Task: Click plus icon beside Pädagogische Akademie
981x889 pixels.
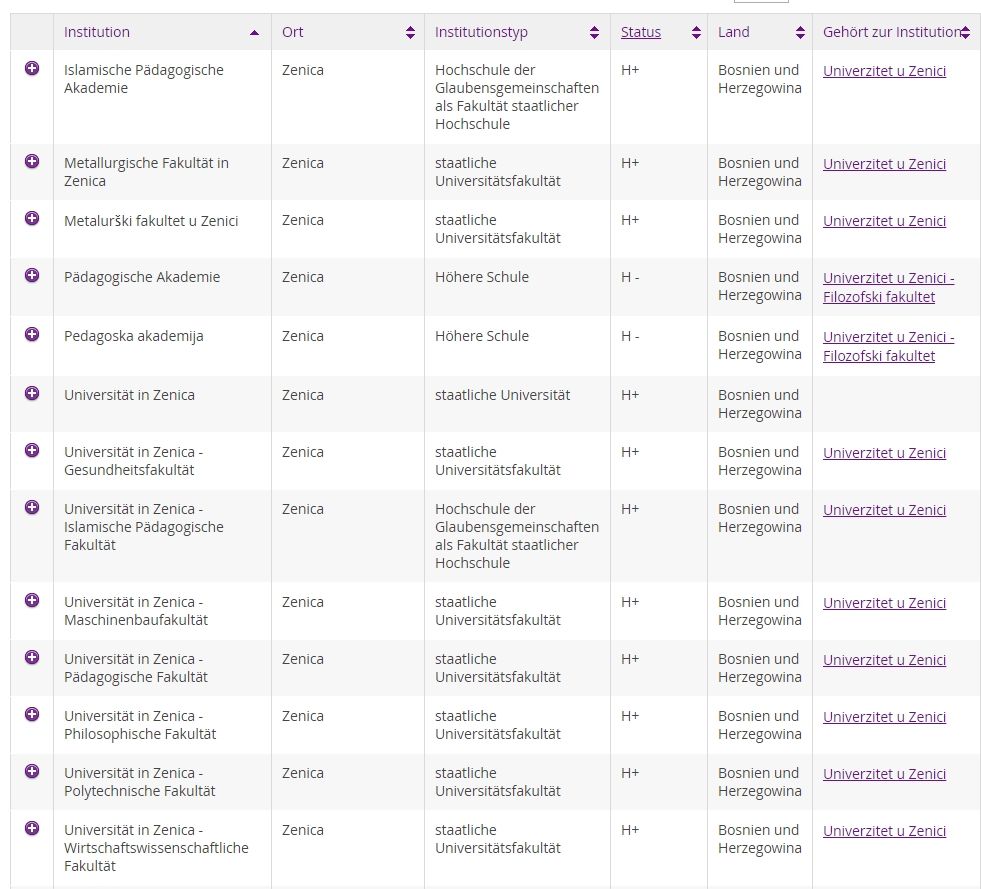Action: (32, 275)
